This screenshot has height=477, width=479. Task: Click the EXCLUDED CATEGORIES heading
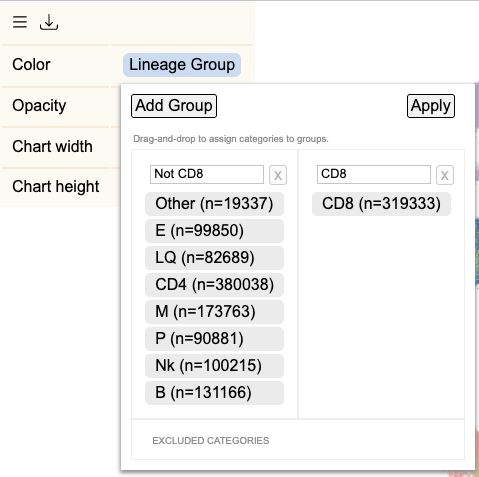coord(211,441)
